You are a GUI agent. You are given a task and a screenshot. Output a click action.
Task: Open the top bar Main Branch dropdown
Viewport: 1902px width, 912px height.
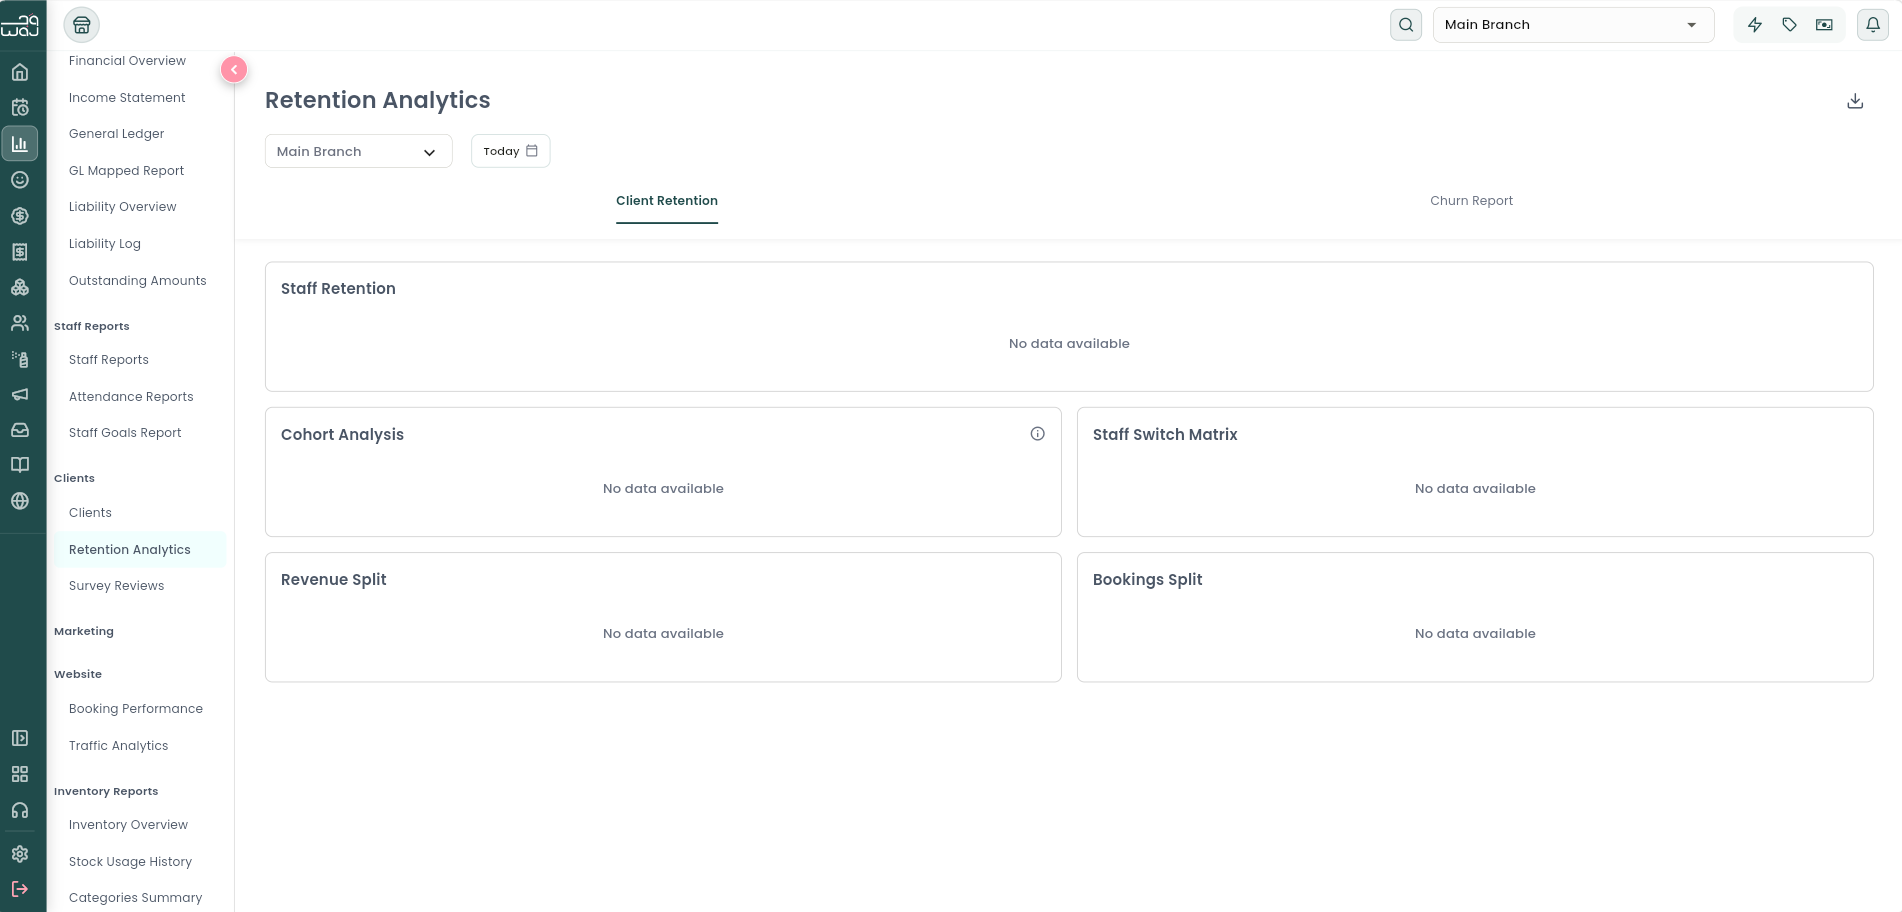pyautogui.click(x=1573, y=25)
